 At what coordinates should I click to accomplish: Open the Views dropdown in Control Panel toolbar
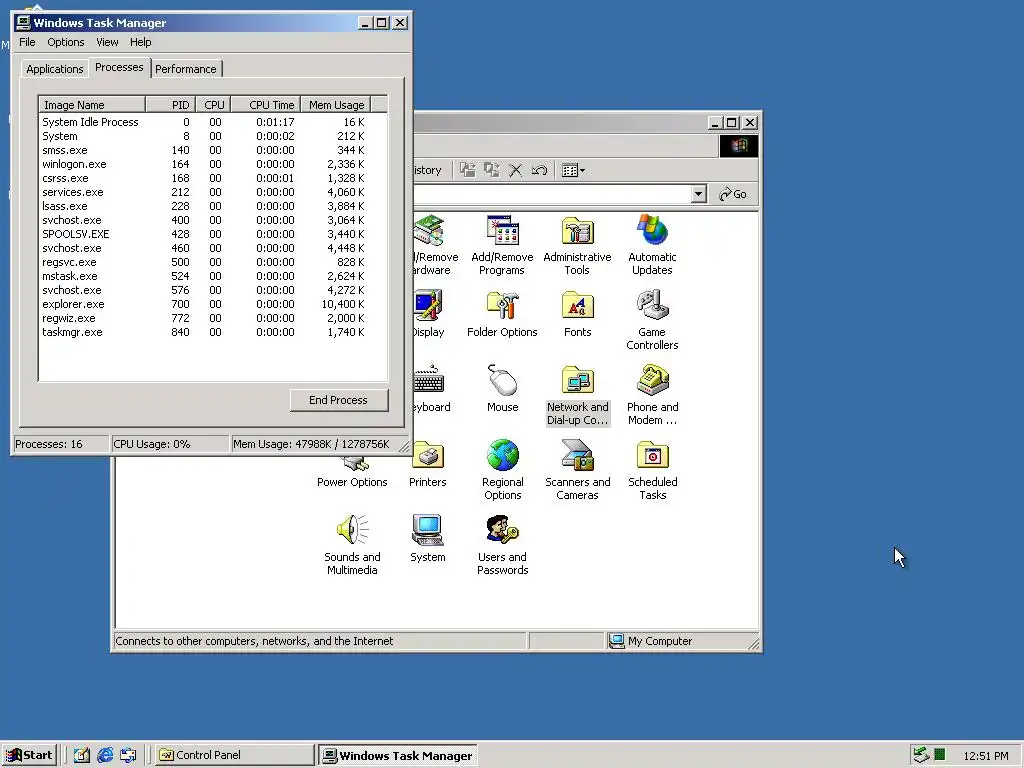[x=573, y=170]
